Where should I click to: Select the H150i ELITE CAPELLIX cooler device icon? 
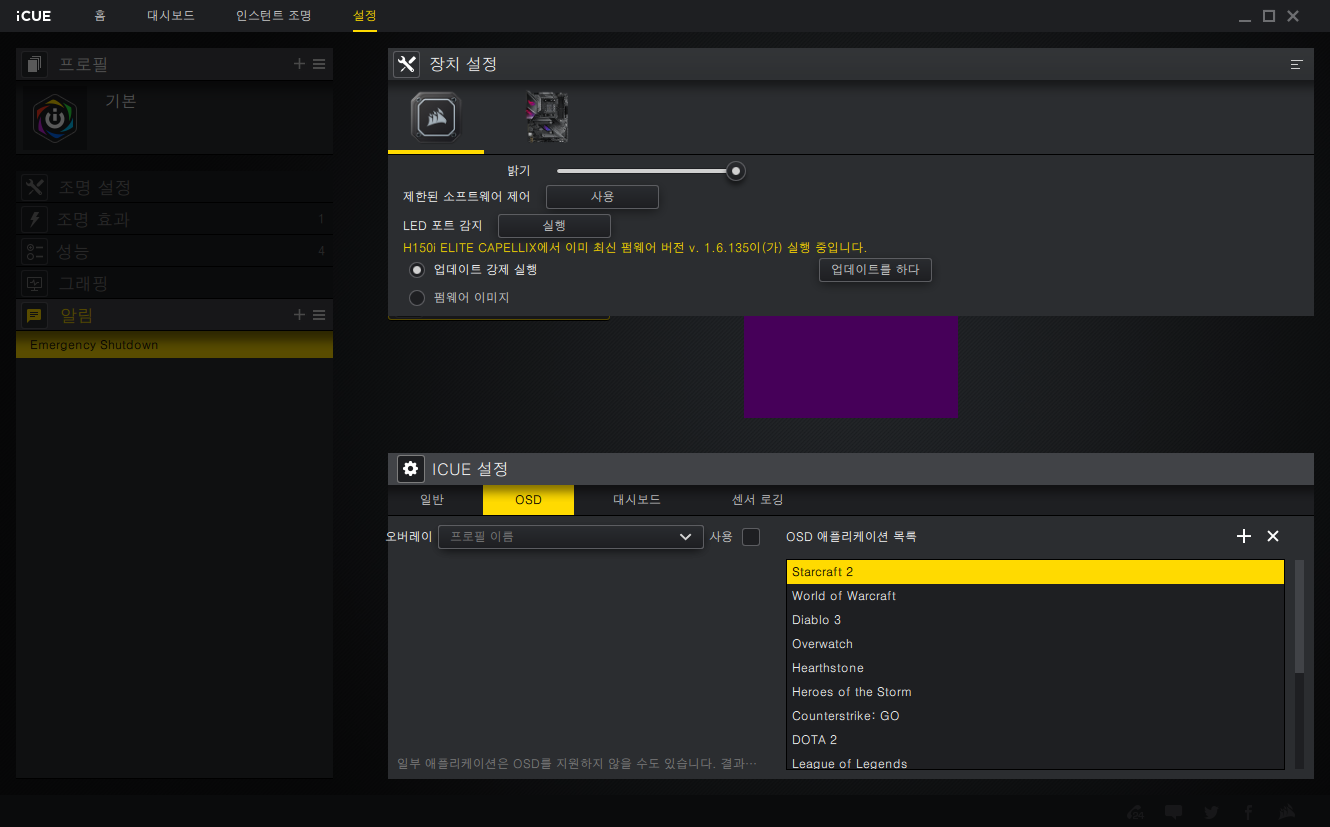pos(436,117)
